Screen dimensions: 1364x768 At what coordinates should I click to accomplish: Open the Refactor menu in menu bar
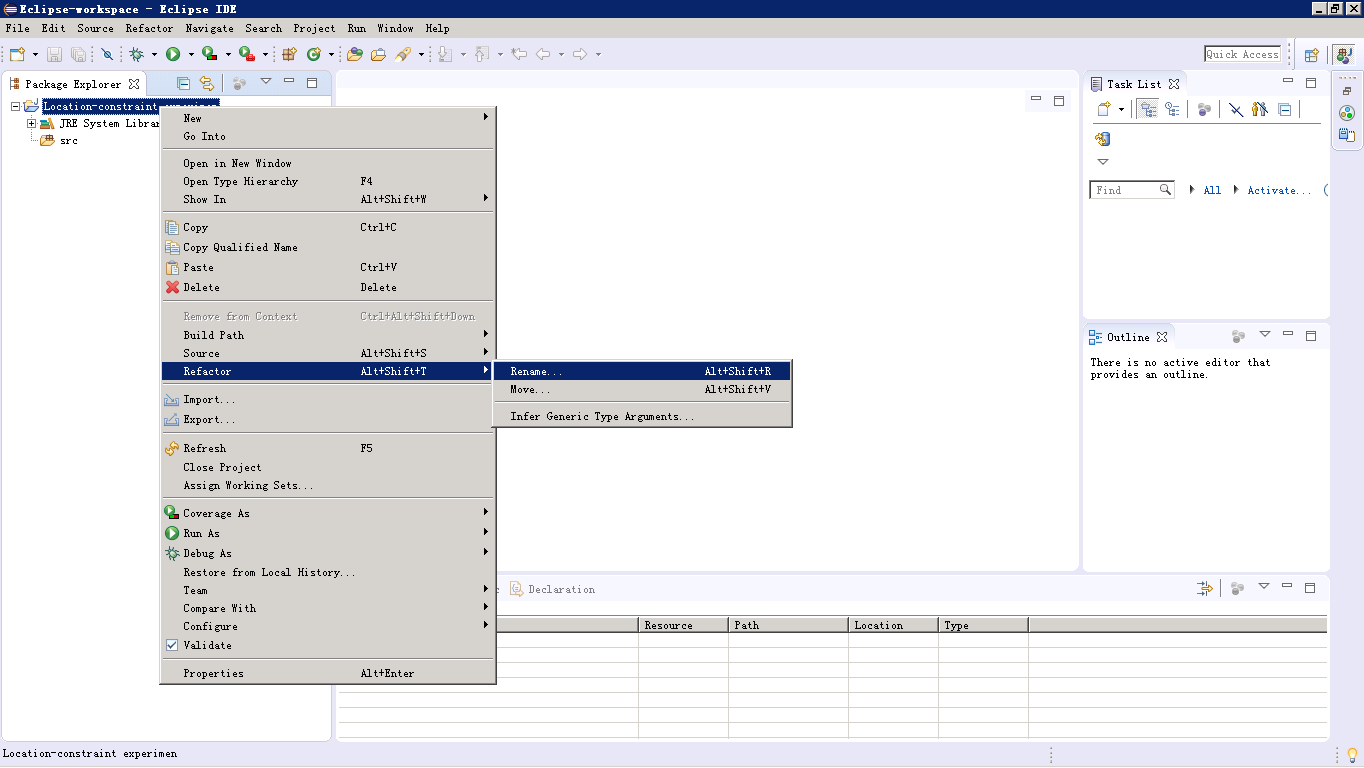coord(149,28)
